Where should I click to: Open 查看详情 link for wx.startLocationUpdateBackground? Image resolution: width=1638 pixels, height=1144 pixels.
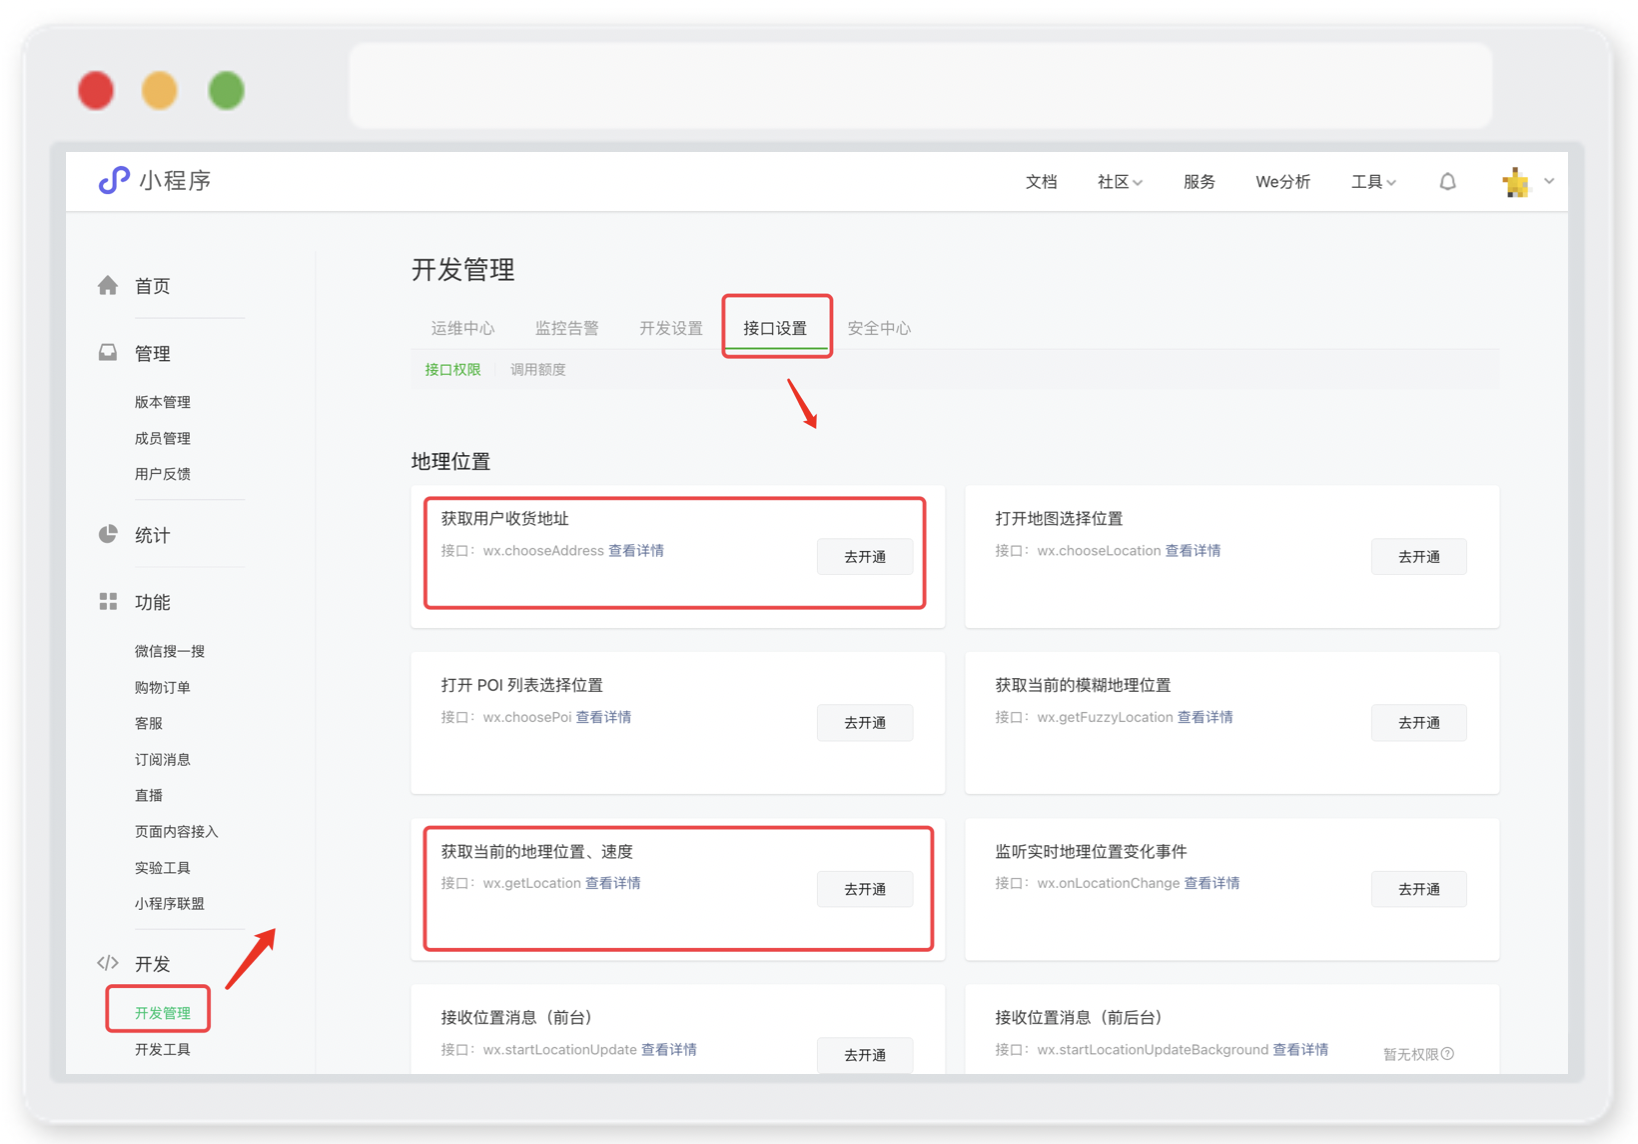pyautogui.click(x=1300, y=1049)
